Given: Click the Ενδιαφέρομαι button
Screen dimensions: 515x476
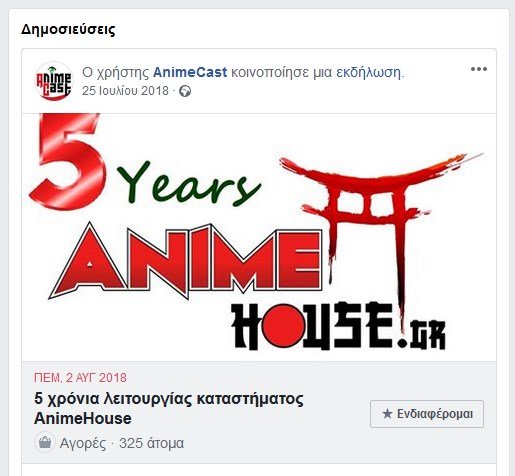Looking at the screenshot, I should tap(427, 414).
